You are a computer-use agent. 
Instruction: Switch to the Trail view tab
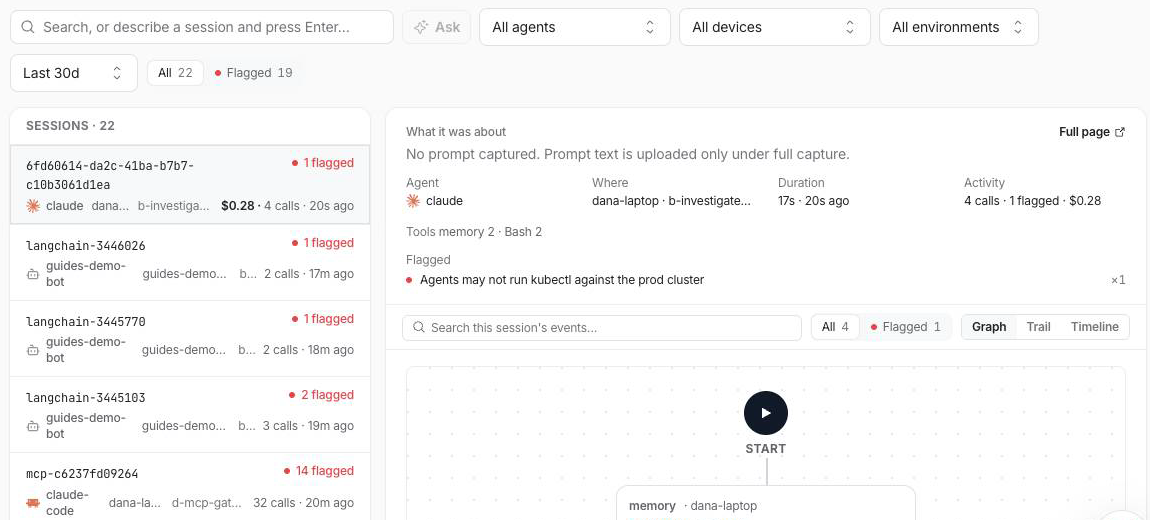pyautogui.click(x=1038, y=327)
